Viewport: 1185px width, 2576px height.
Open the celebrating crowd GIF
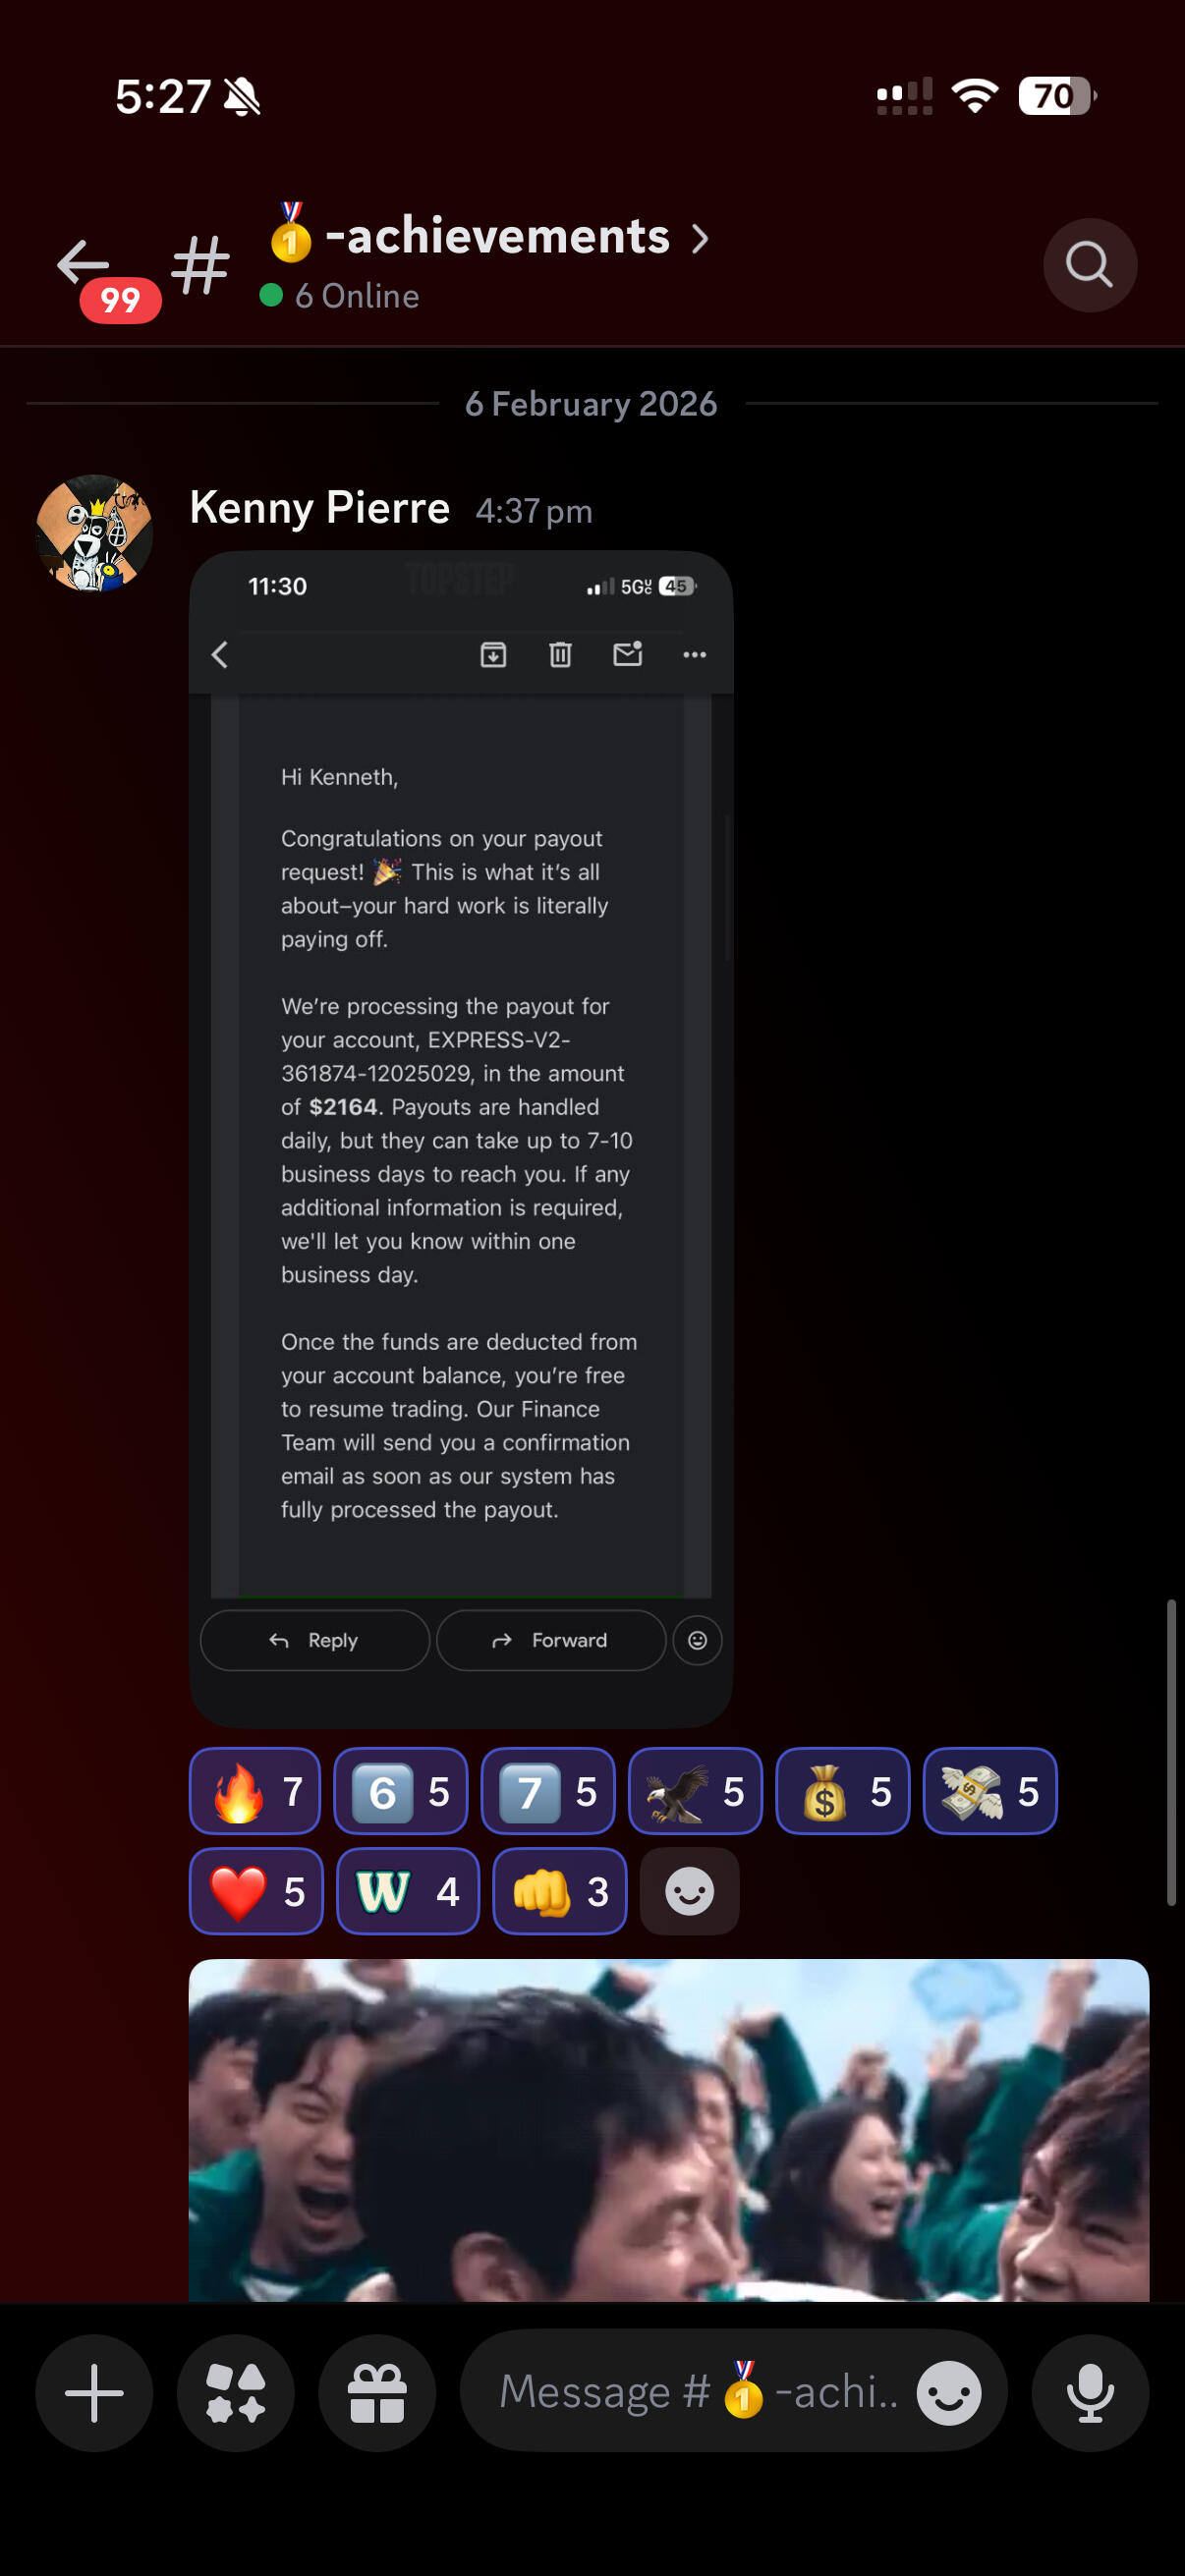(x=669, y=2129)
